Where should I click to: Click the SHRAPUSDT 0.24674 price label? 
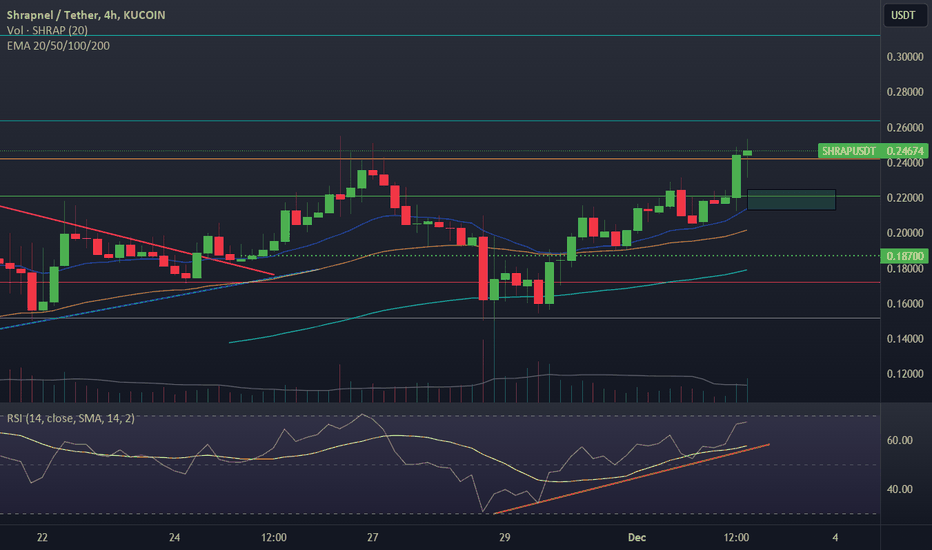pyautogui.click(x=872, y=151)
